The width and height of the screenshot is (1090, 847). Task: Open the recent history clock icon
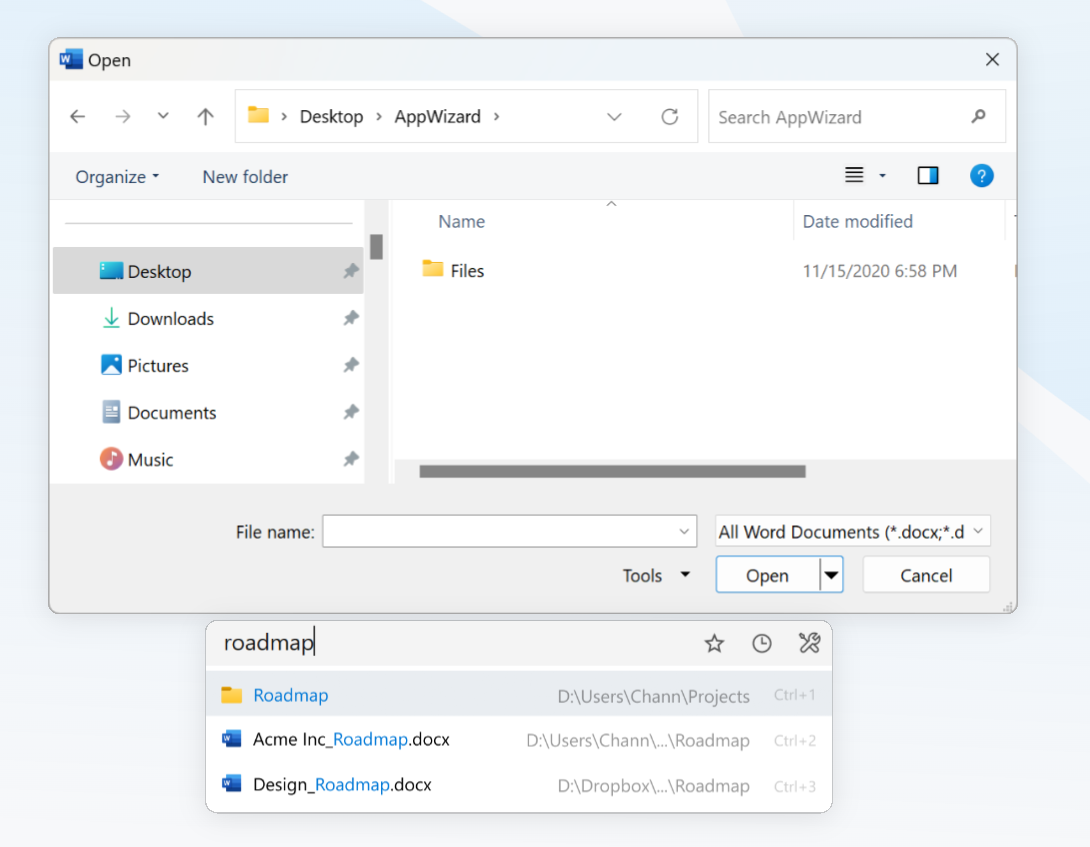coord(762,643)
